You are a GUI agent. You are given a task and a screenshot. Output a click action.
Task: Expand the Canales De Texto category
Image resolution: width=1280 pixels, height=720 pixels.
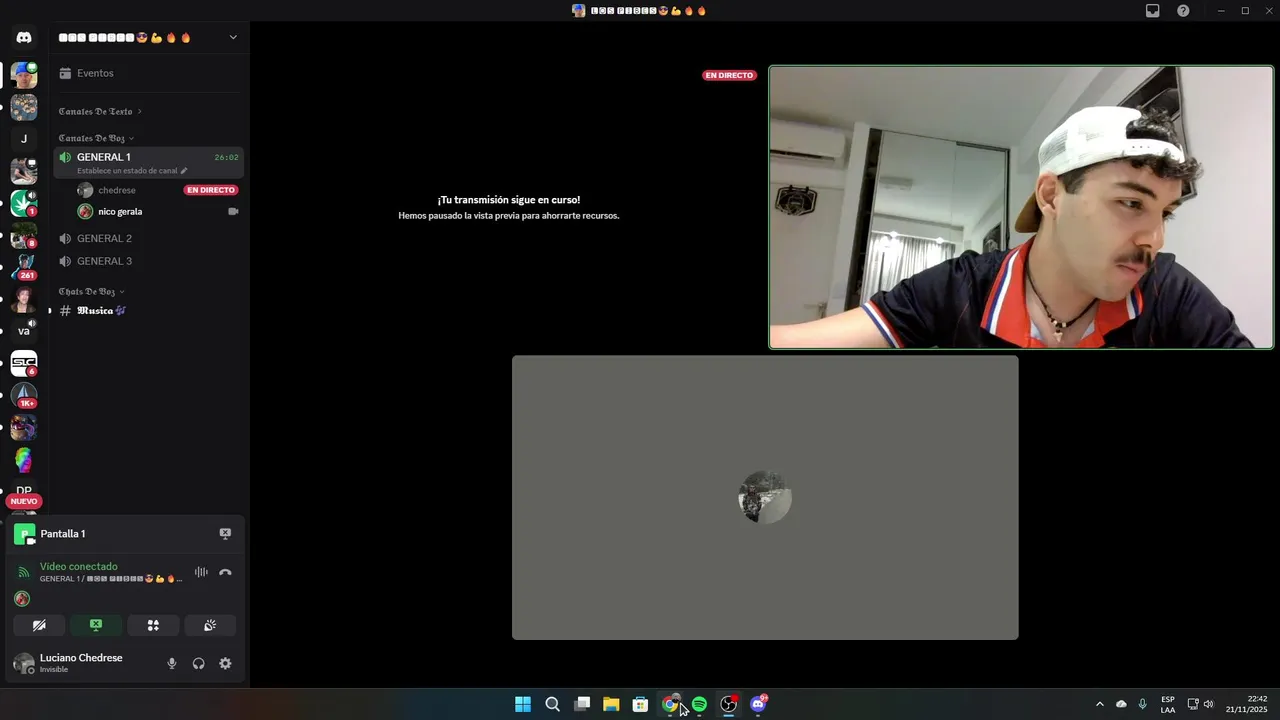point(100,111)
